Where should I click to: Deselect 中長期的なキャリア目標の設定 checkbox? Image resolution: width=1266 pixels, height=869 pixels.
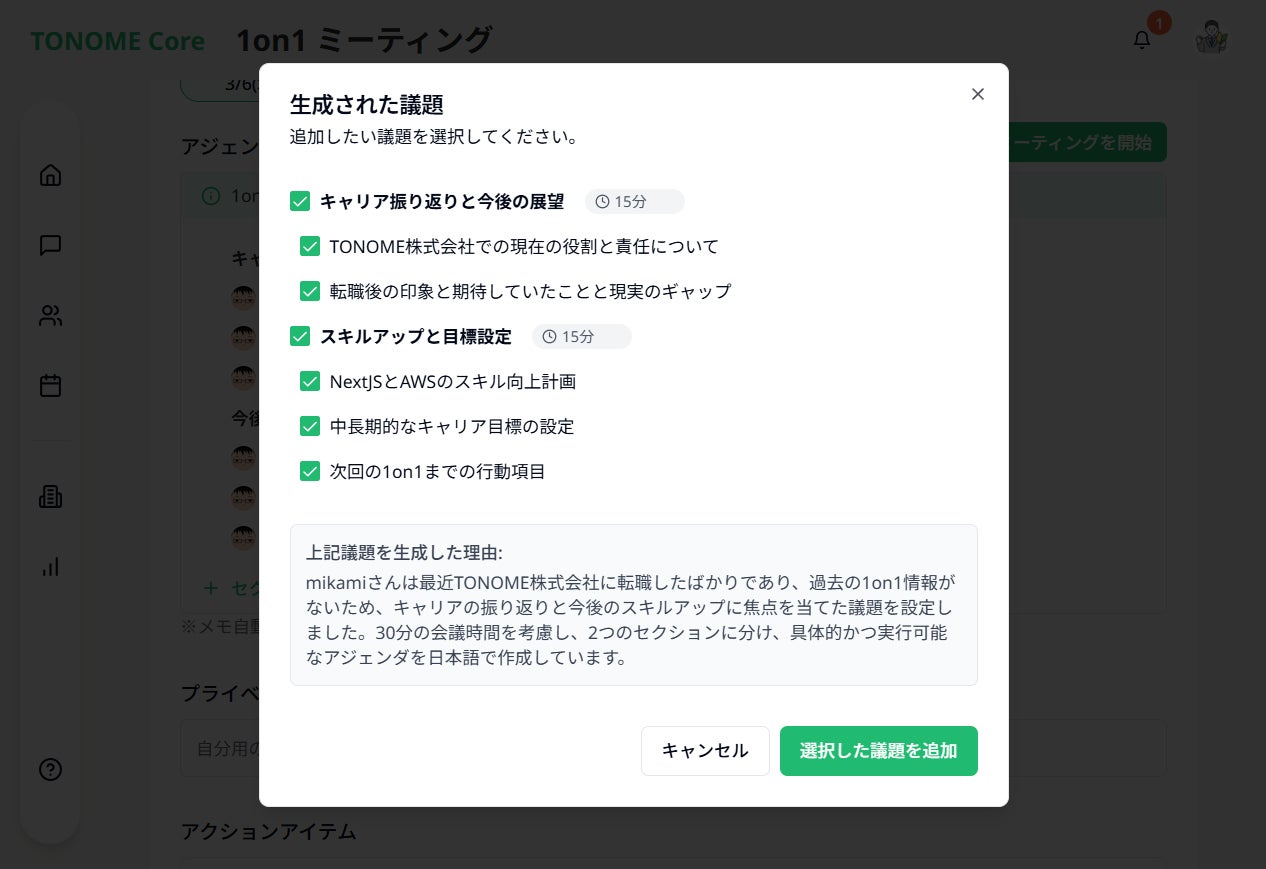tap(310, 426)
